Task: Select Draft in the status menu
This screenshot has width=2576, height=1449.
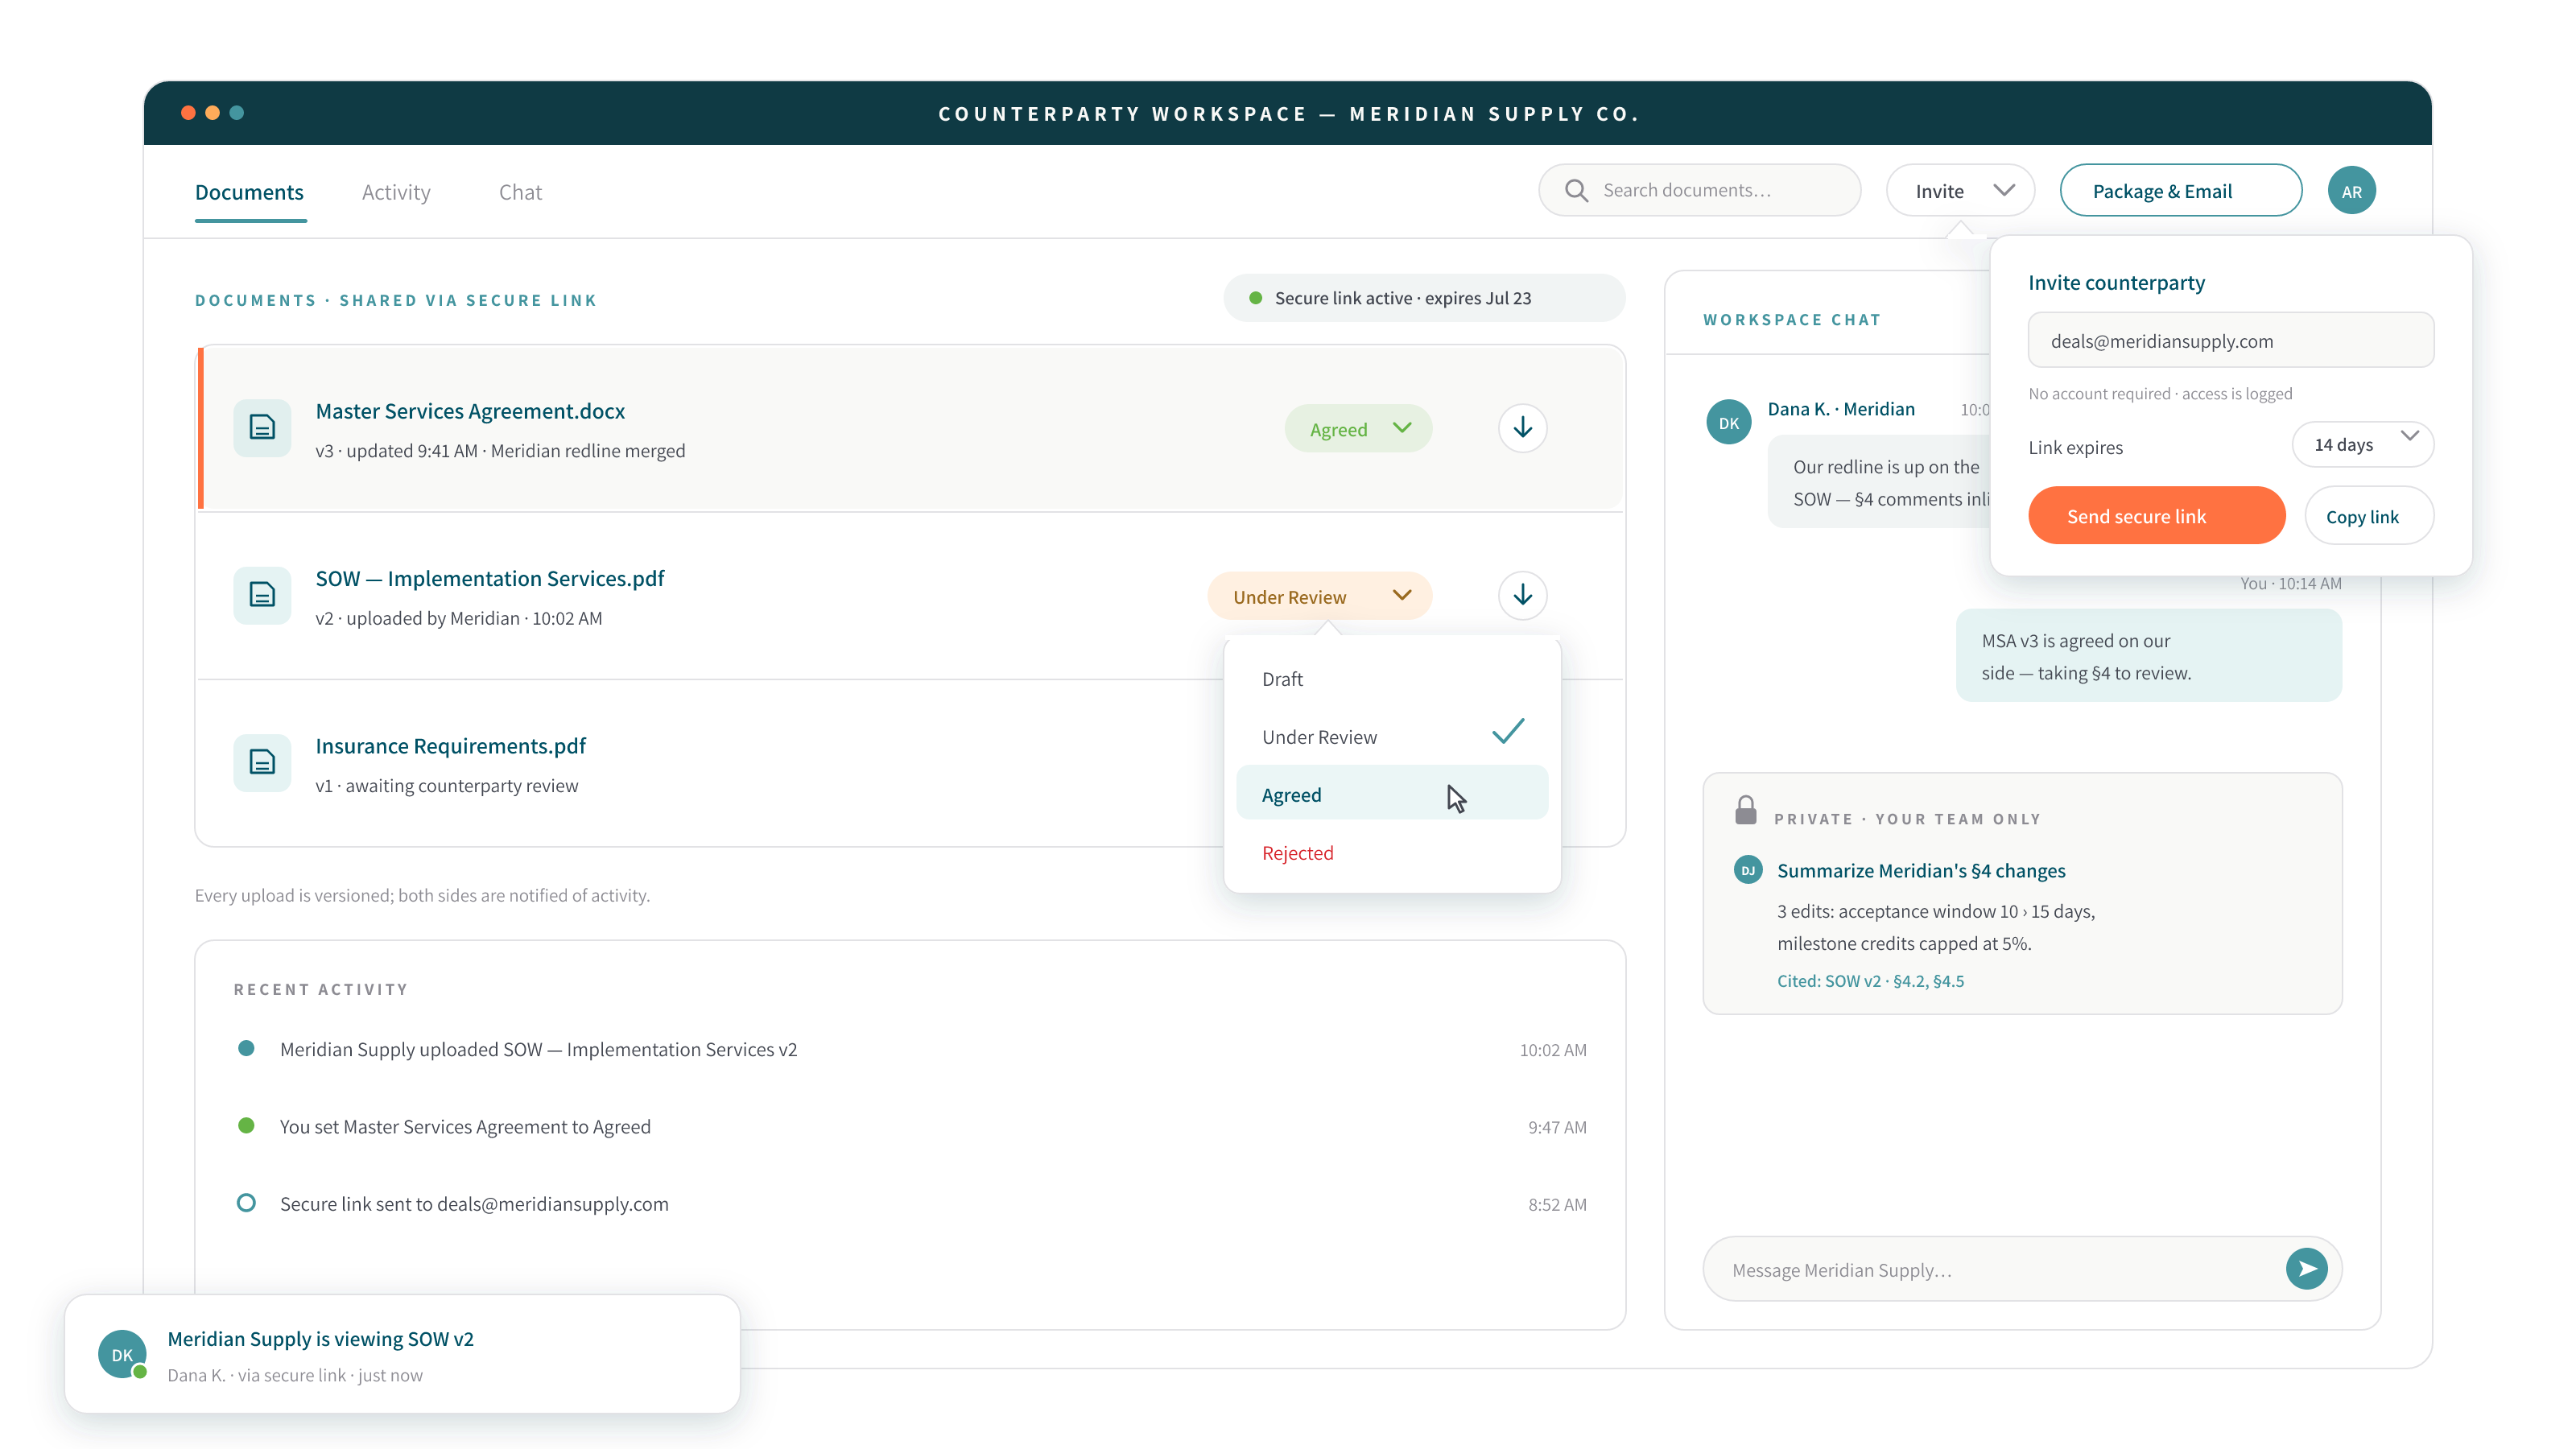Action: [x=1392, y=679]
